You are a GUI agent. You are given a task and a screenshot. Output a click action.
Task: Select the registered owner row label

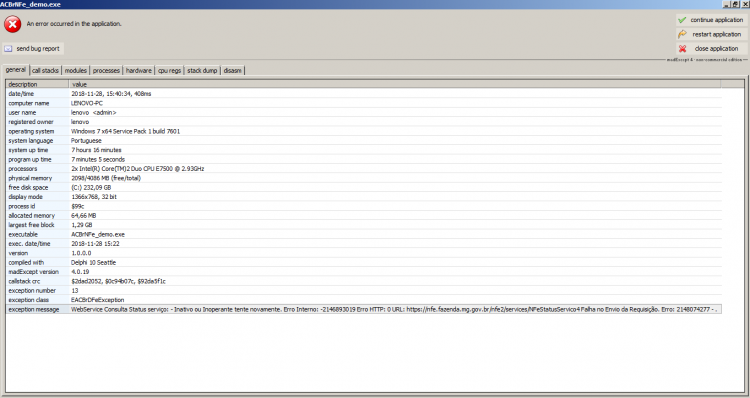click(31, 122)
